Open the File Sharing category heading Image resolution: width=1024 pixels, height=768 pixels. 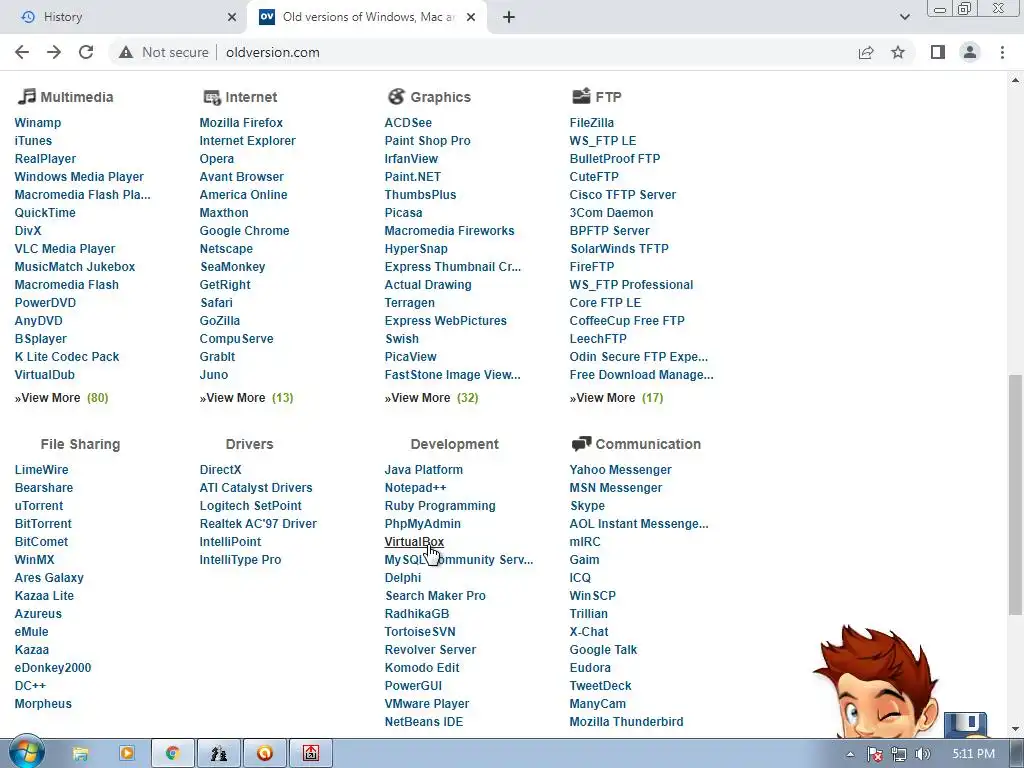coord(80,444)
